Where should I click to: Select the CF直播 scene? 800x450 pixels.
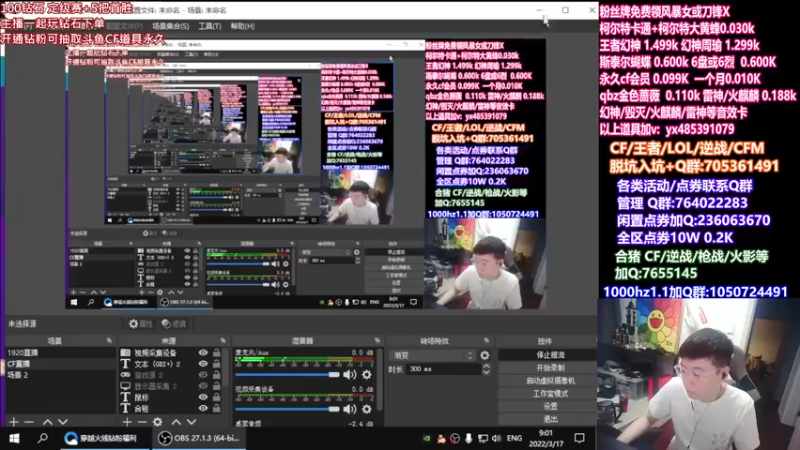[x=60, y=364]
